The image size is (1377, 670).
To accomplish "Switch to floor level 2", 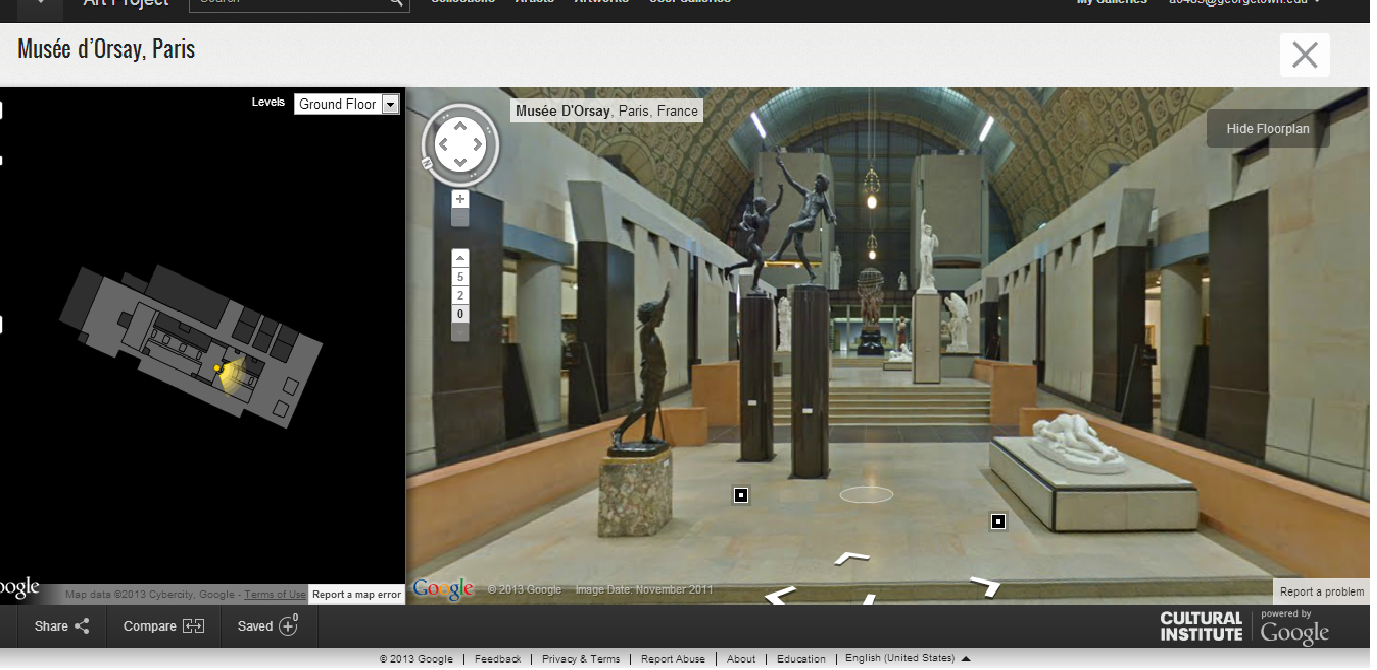I will pyautogui.click(x=460, y=295).
